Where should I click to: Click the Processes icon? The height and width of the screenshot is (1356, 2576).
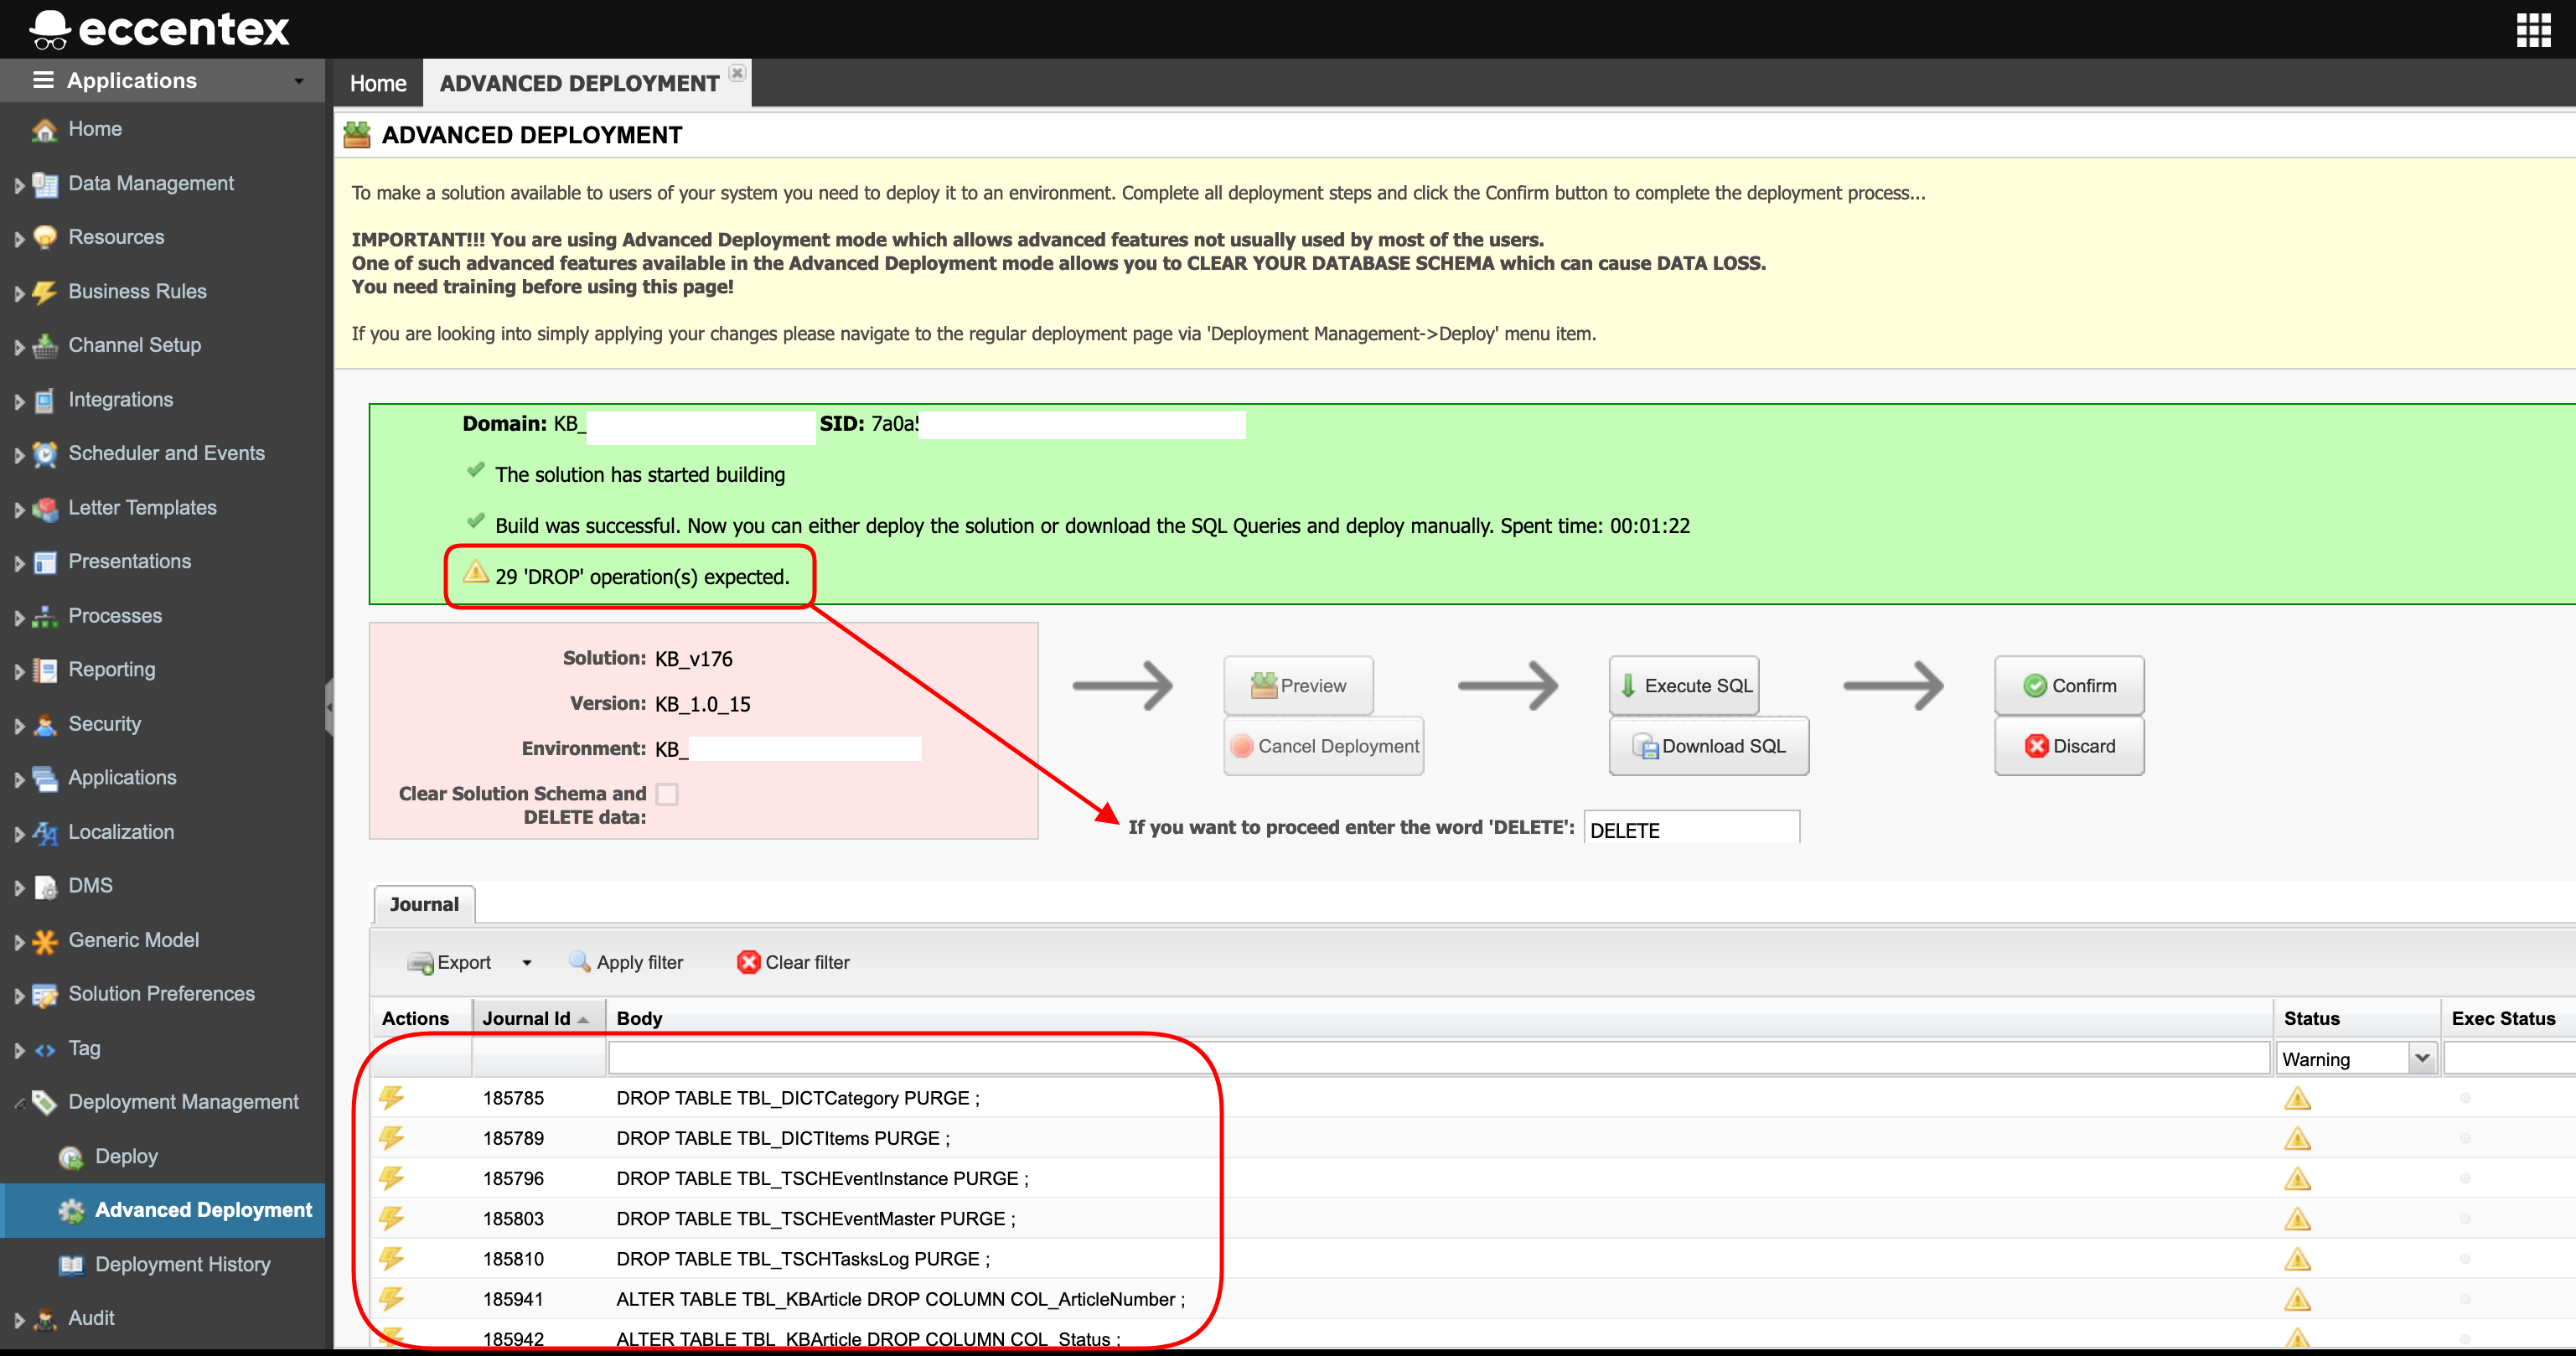pos(44,616)
